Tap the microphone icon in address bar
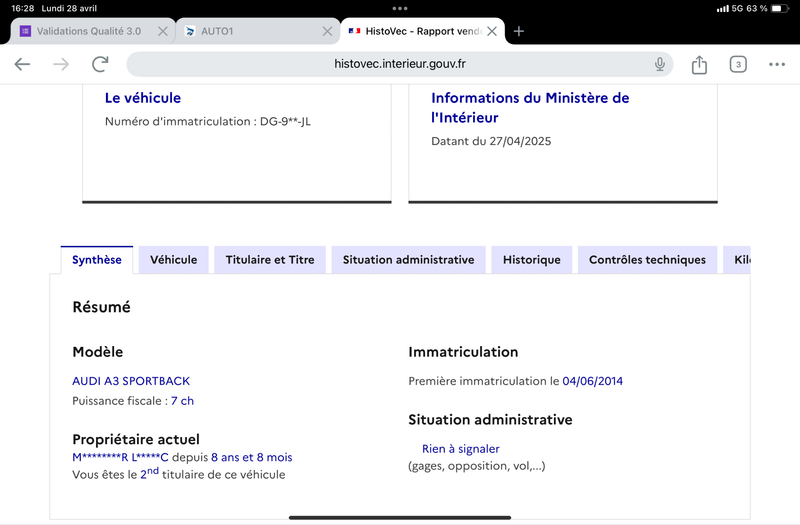The height and width of the screenshot is (525, 800). (x=660, y=64)
